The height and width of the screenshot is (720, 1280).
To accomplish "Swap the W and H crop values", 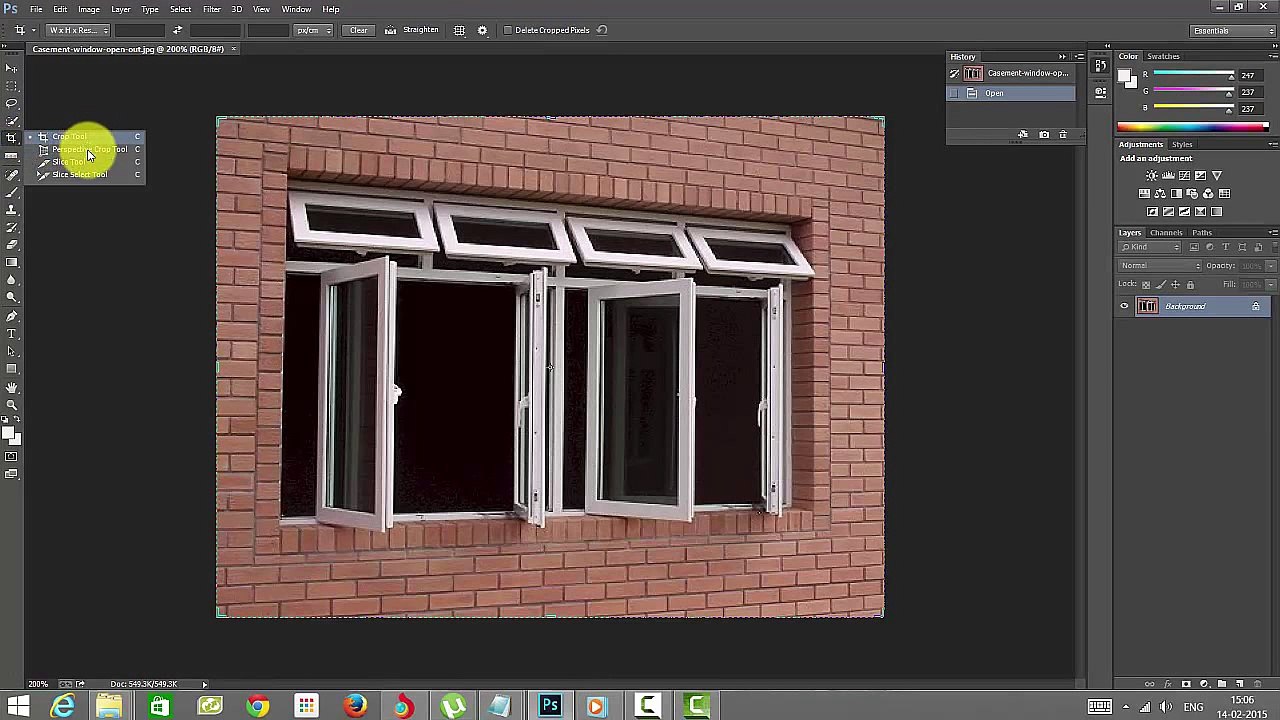I will coord(177,30).
